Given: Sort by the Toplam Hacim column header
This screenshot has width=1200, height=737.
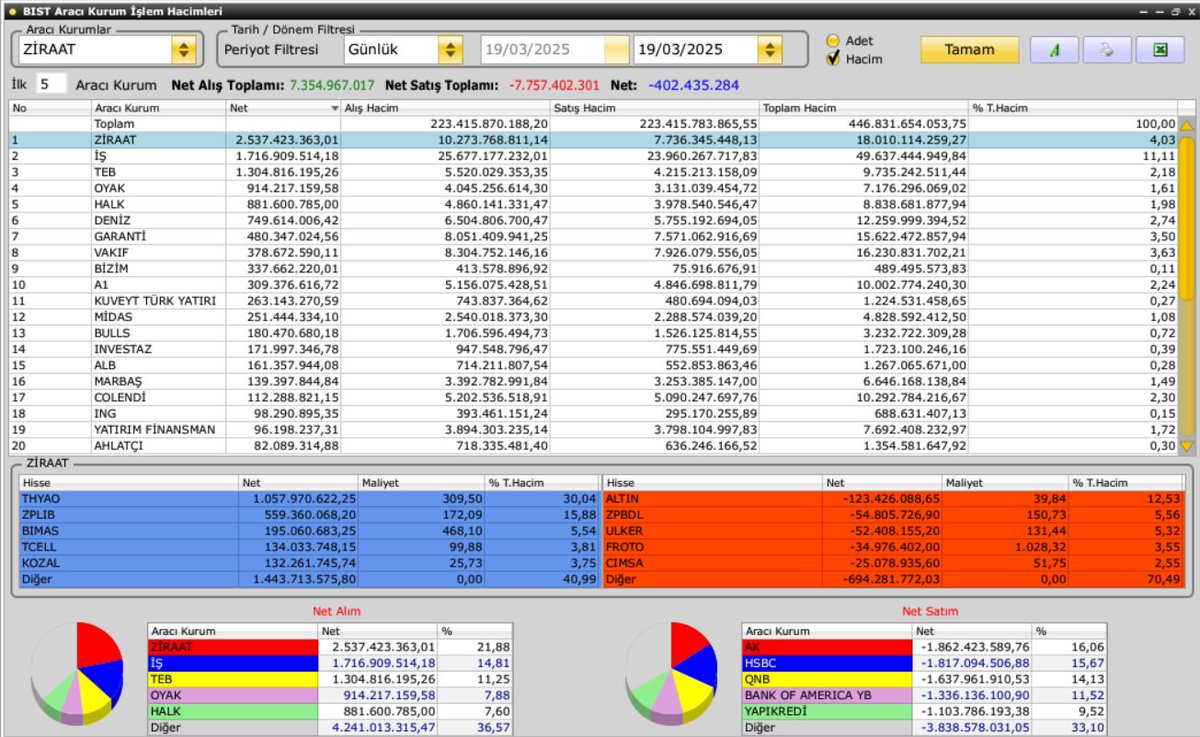Looking at the screenshot, I should click(863, 107).
